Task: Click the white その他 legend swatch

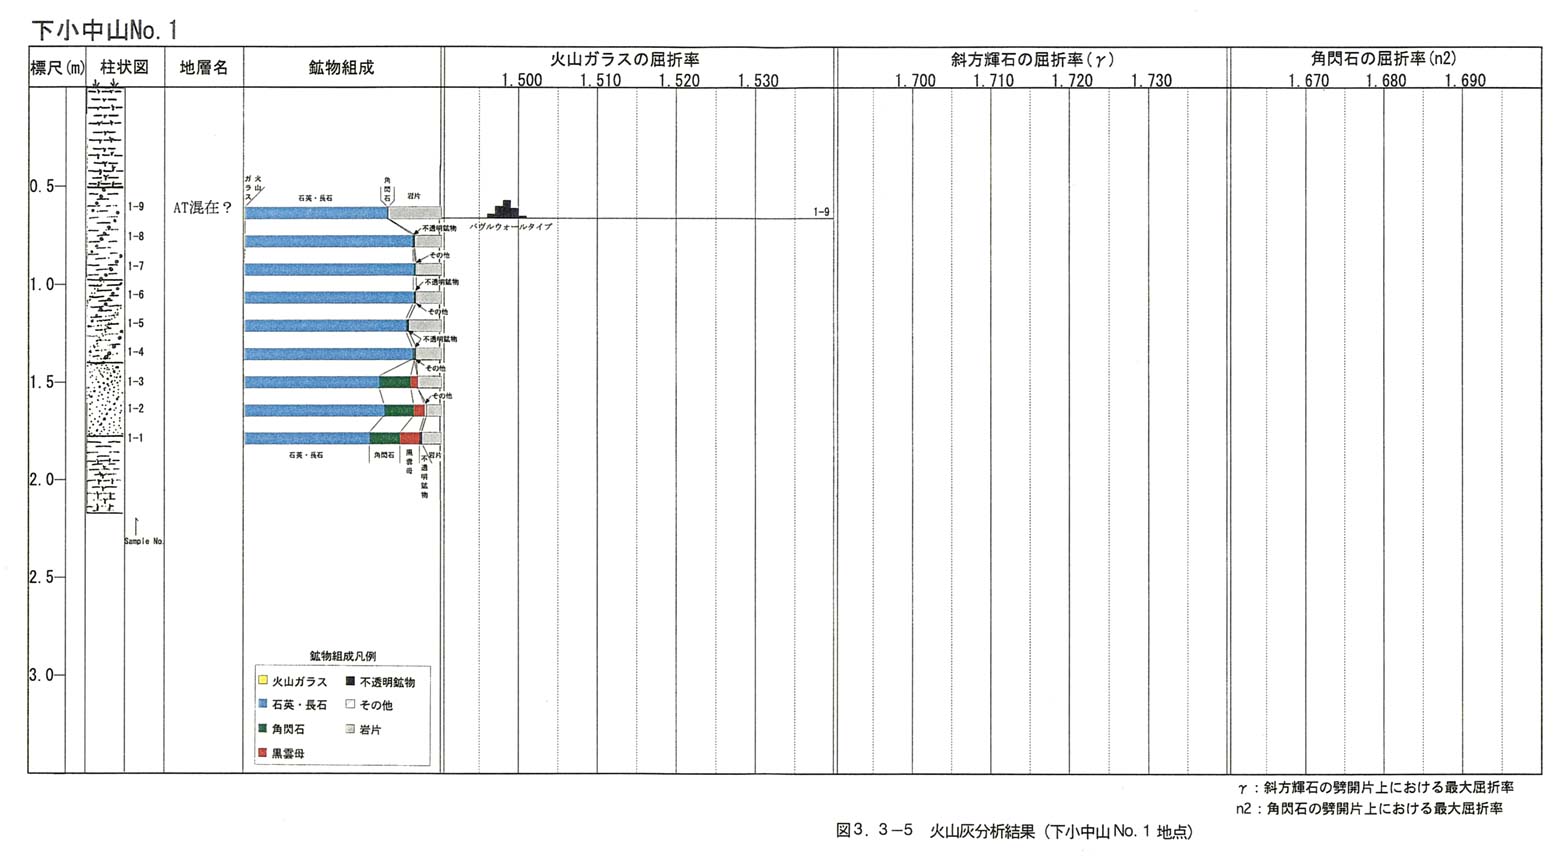Action: [350, 705]
